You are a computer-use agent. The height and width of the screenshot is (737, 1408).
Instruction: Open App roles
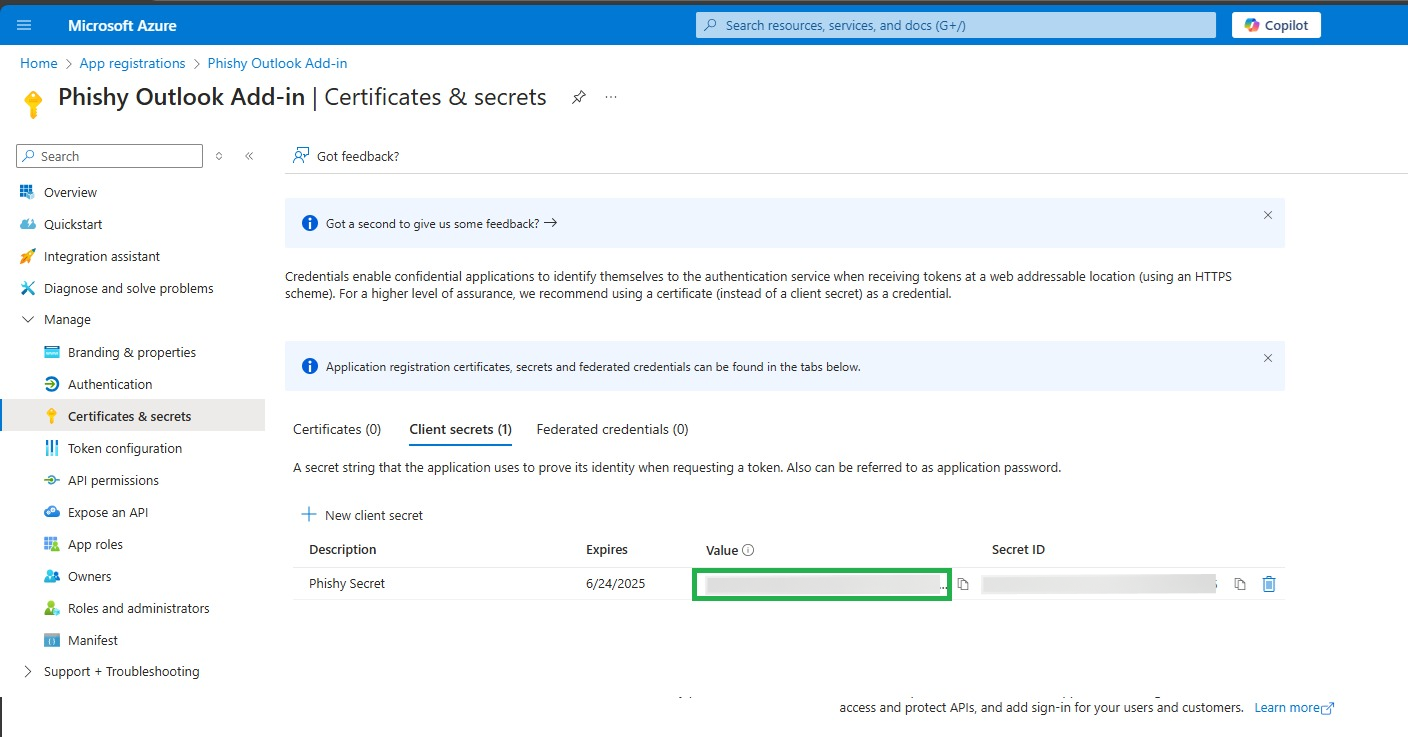[x=95, y=544]
